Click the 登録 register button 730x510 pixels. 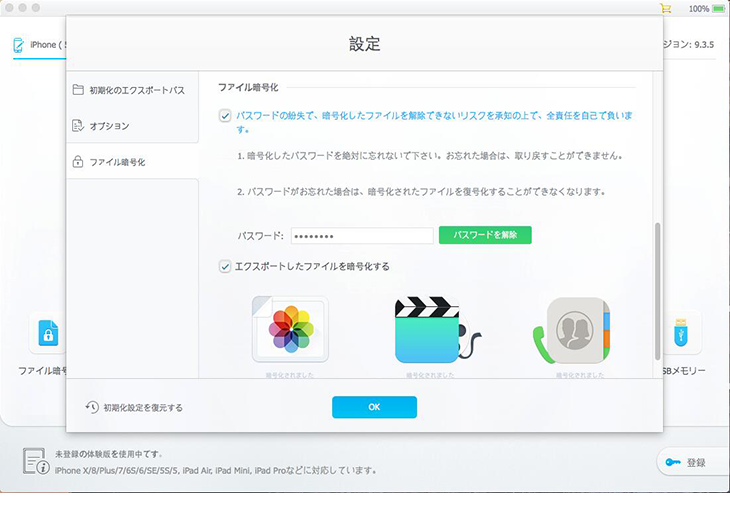(x=693, y=462)
